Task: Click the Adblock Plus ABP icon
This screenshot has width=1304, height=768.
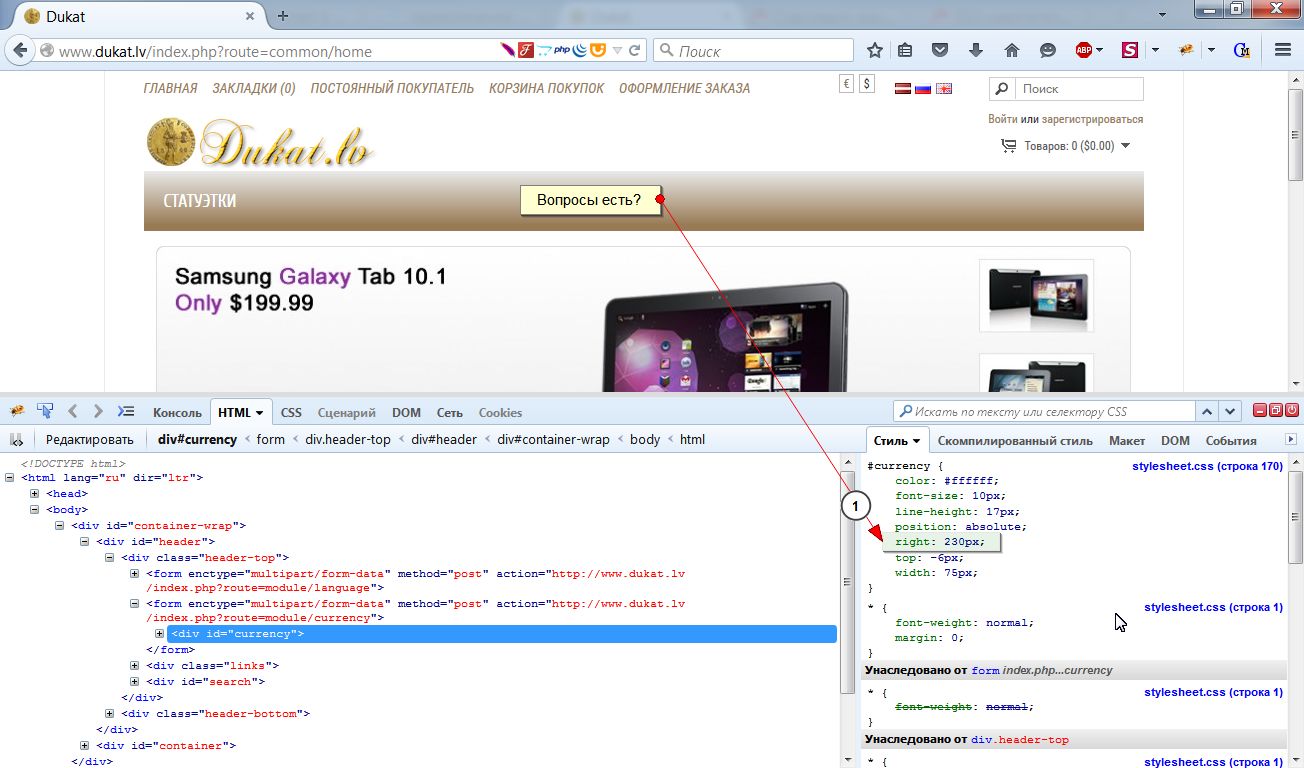Action: (x=1083, y=50)
